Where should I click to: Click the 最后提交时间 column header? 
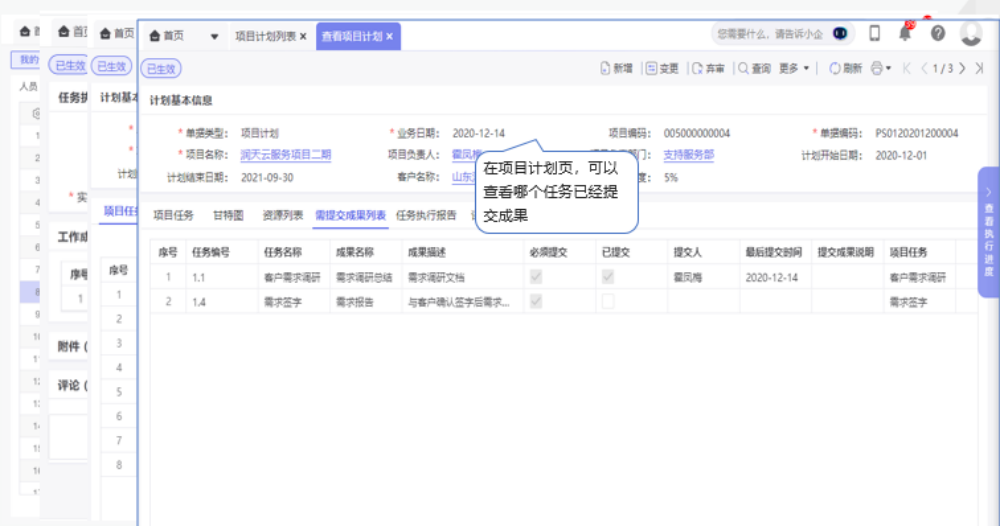[x=774, y=252]
